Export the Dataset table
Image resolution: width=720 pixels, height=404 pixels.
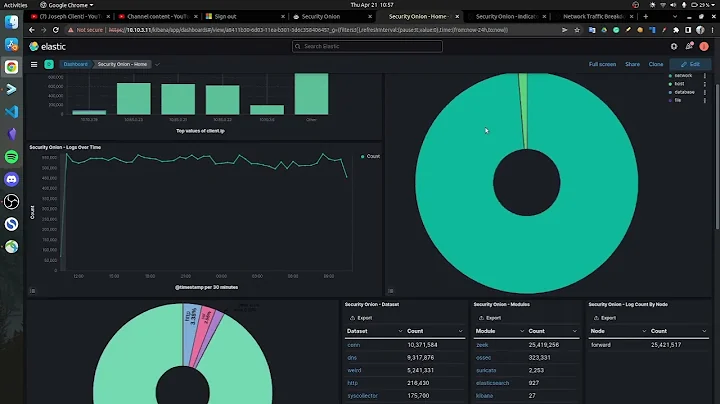[x=361, y=318]
